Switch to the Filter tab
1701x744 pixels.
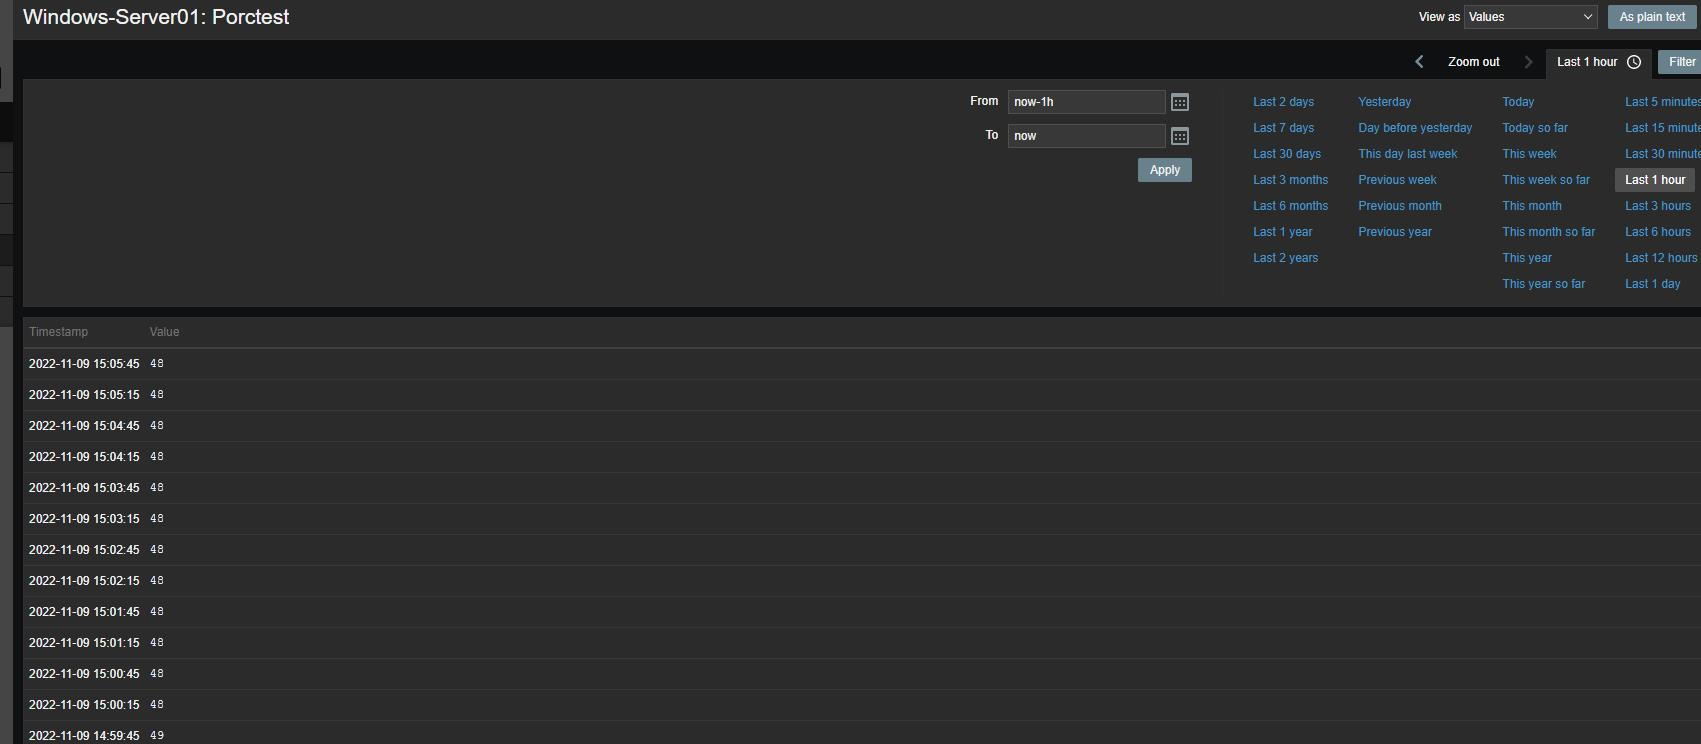pyautogui.click(x=1681, y=62)
